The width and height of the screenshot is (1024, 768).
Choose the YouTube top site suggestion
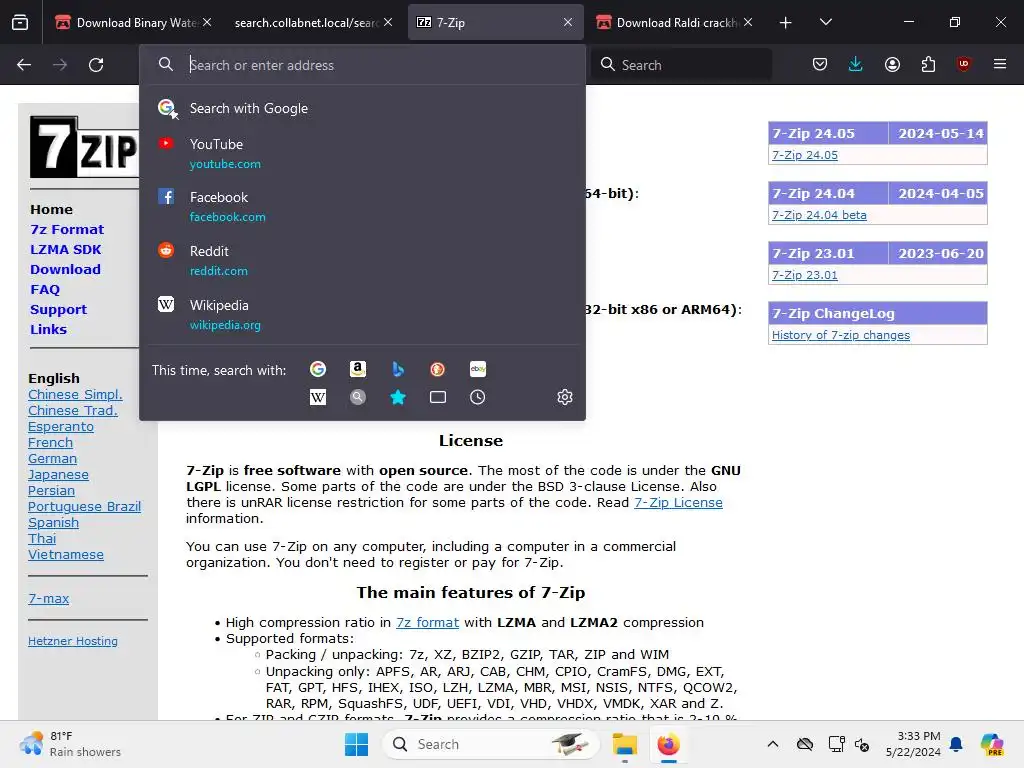tap(362, 153)
